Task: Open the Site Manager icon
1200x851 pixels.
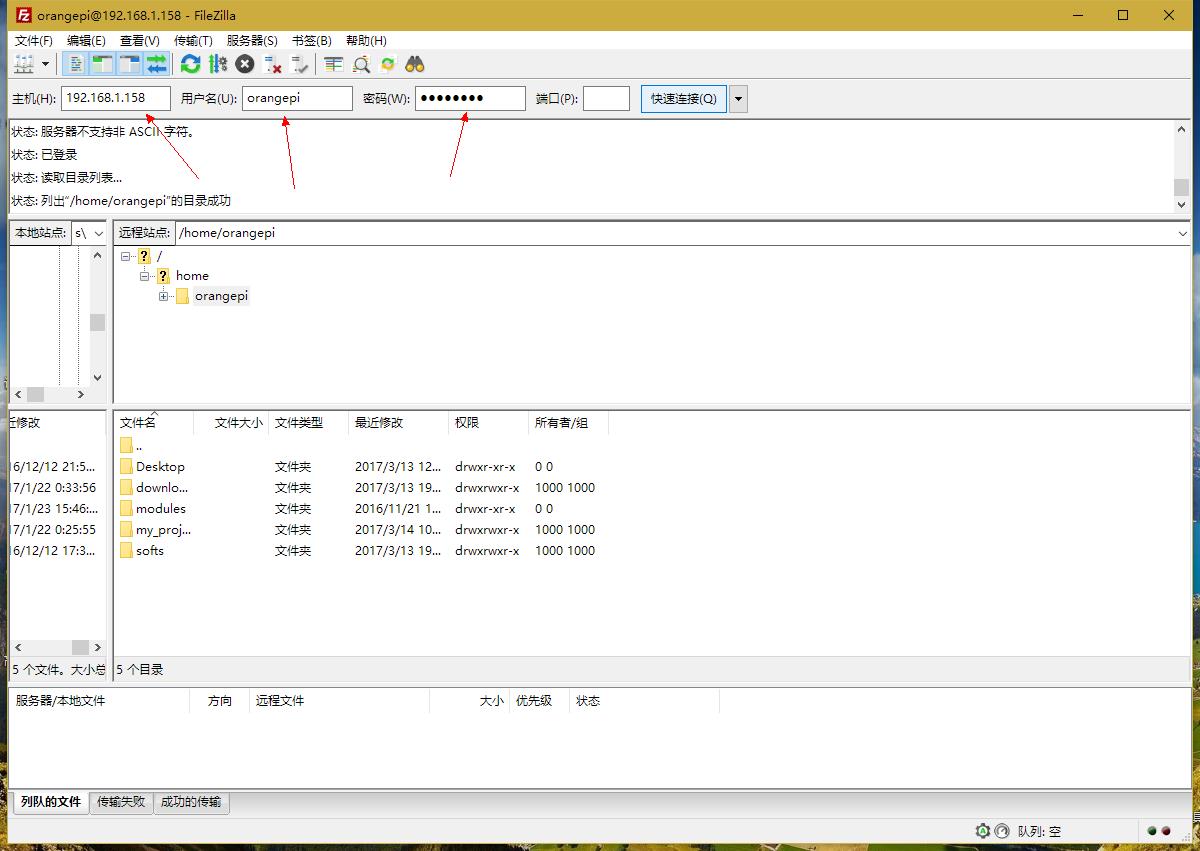Action: click(x=24, y=64)
